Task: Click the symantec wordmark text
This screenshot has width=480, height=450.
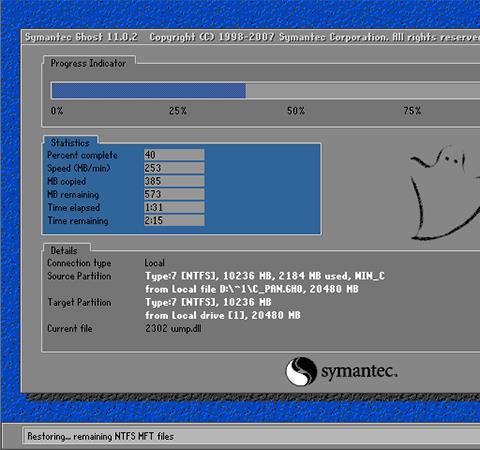Action: pyautogui.click(x=359, y=371)
